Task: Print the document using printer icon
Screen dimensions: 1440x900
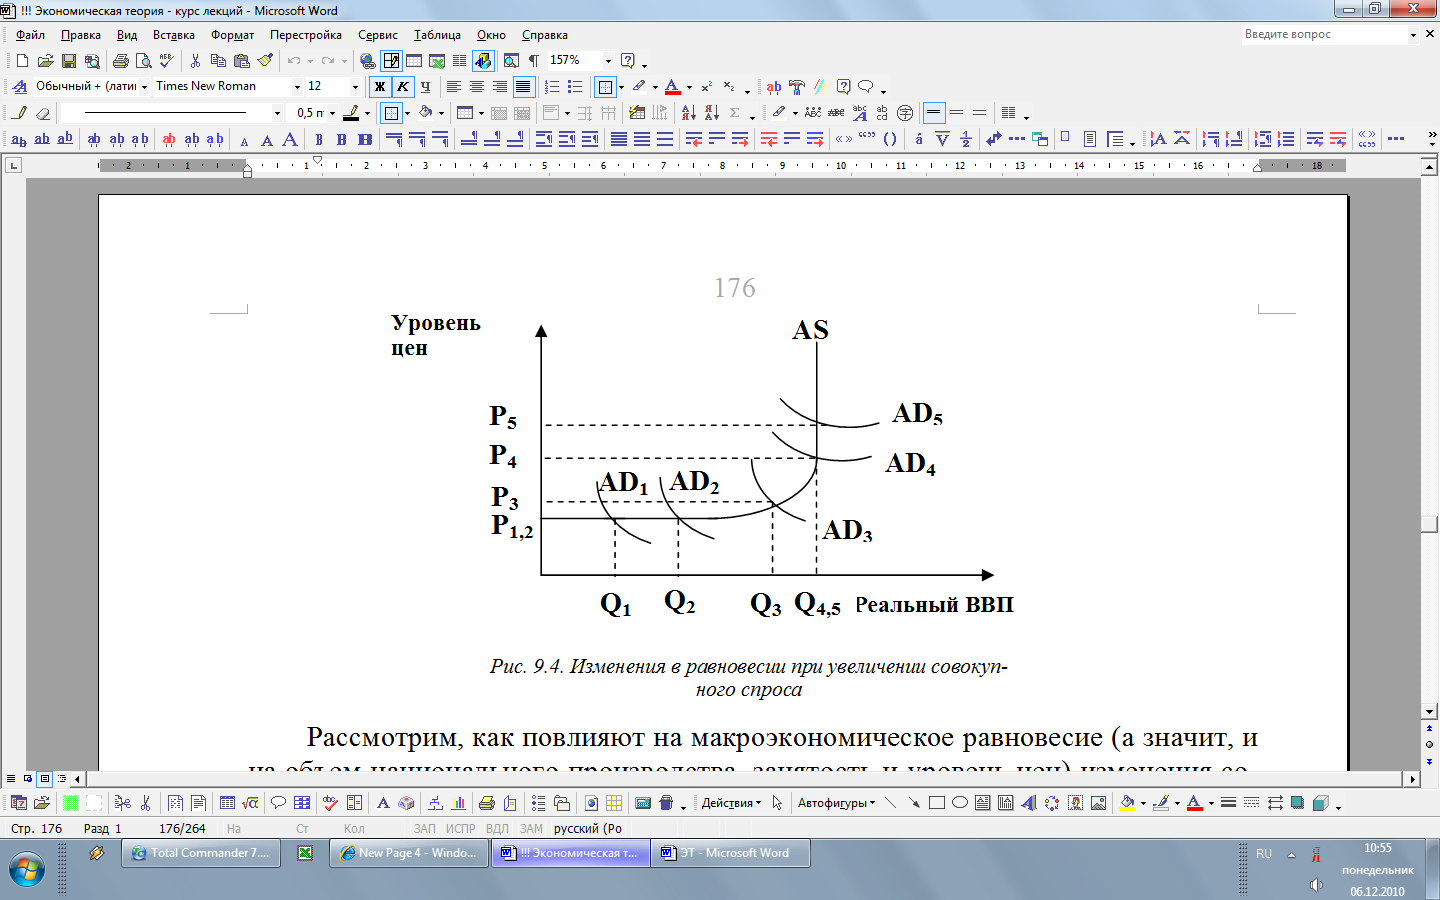Action: pyautogui.click(x=121, y=61)
